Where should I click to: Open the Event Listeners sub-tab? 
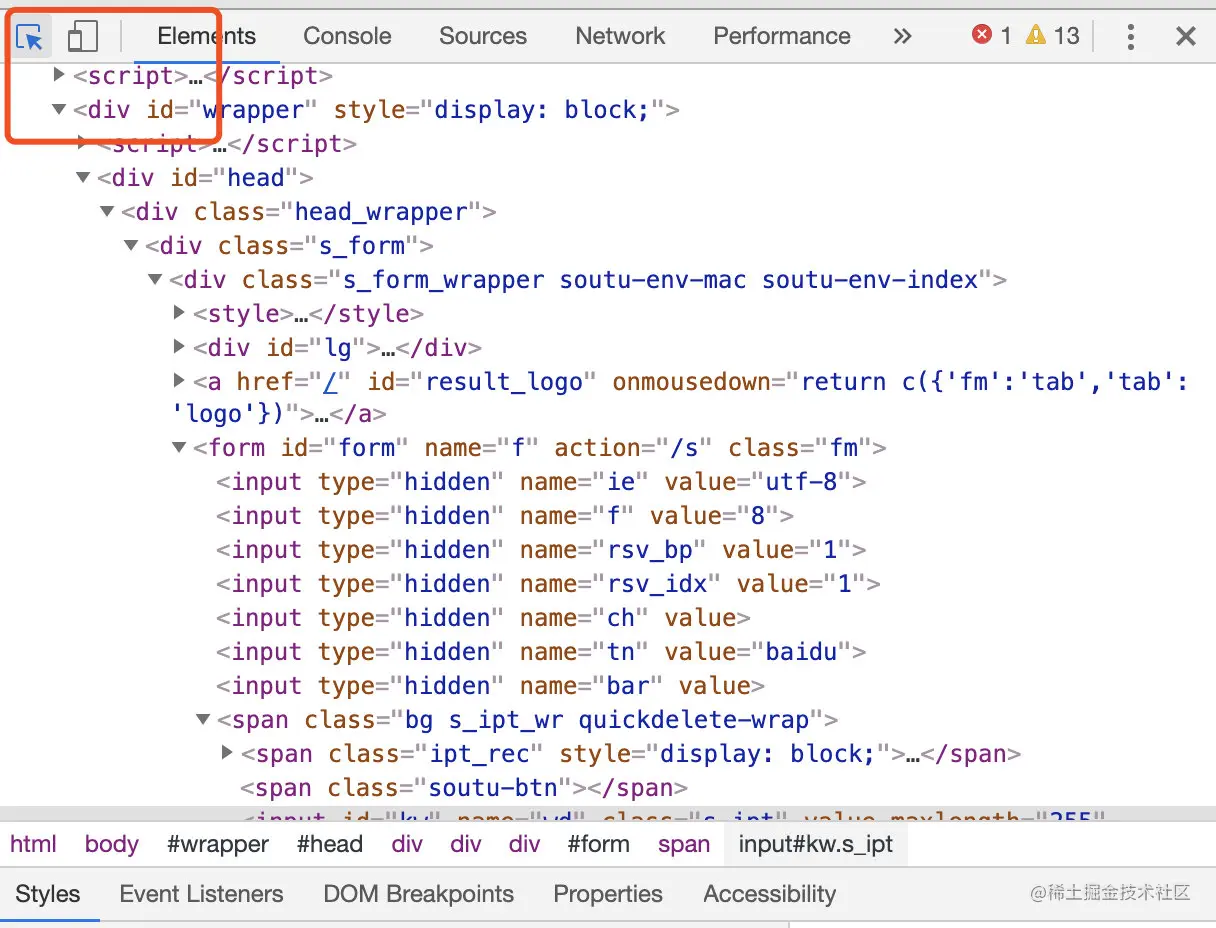click(x=201, y=894)
